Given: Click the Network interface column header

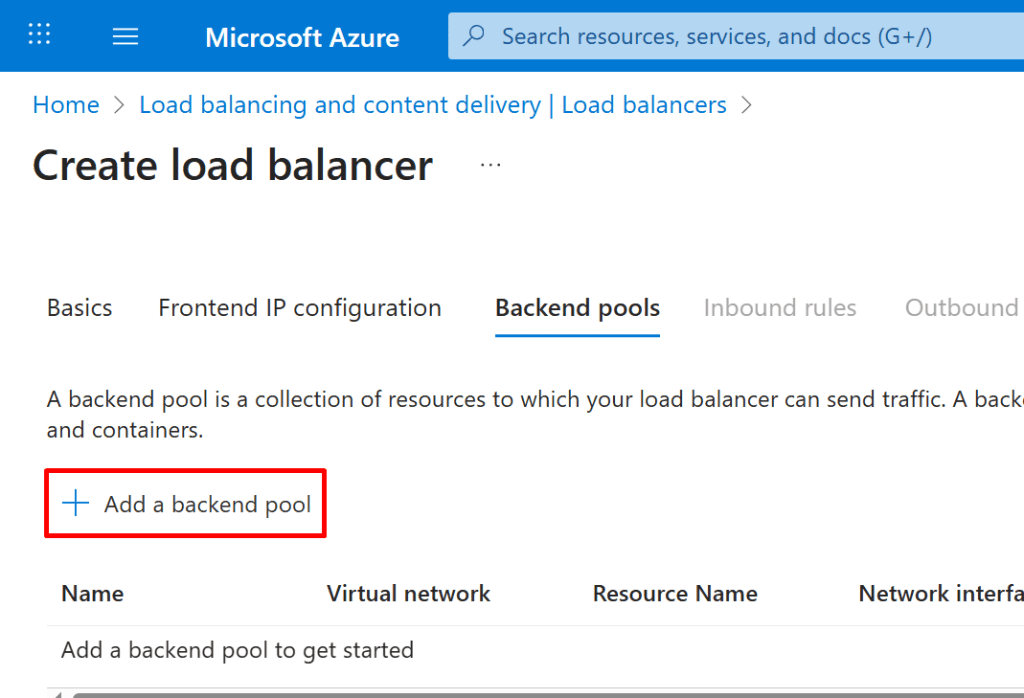Looking at the screenshot, I should (940, 594).
